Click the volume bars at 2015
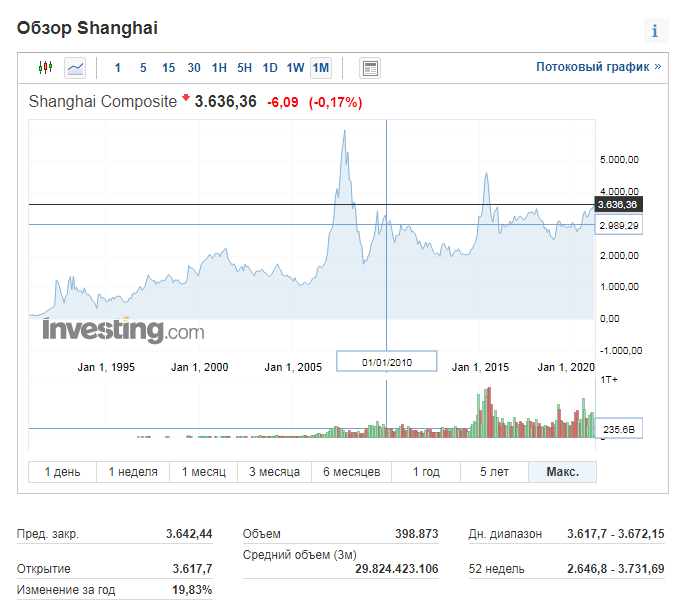Viewport: 682px width, 613px height. (482, 420)
